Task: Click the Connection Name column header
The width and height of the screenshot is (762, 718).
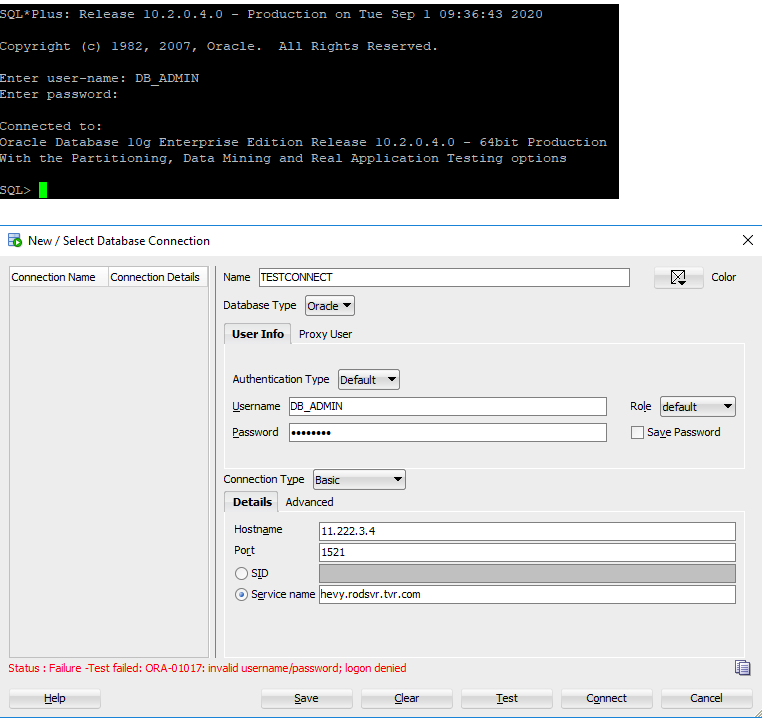Action: pyautogui.click(x=58, y=277)
